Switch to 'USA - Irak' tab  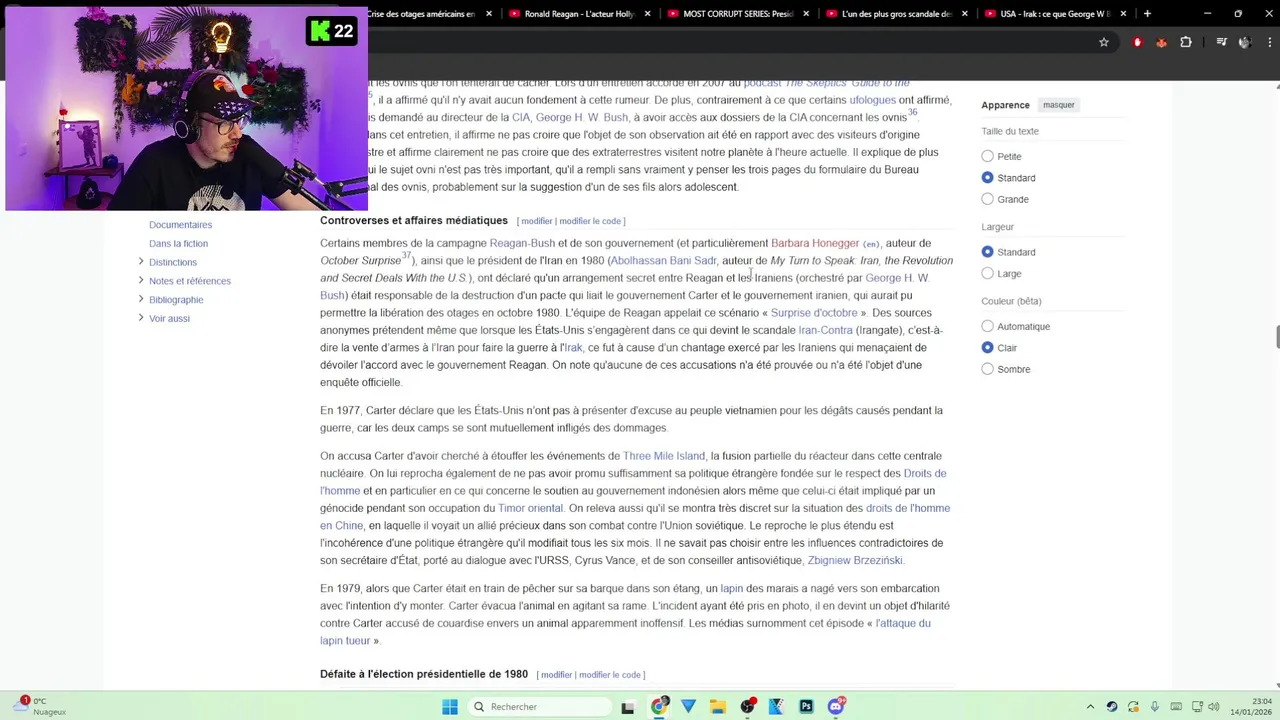pyautogui.click(x=1055, y=14)
